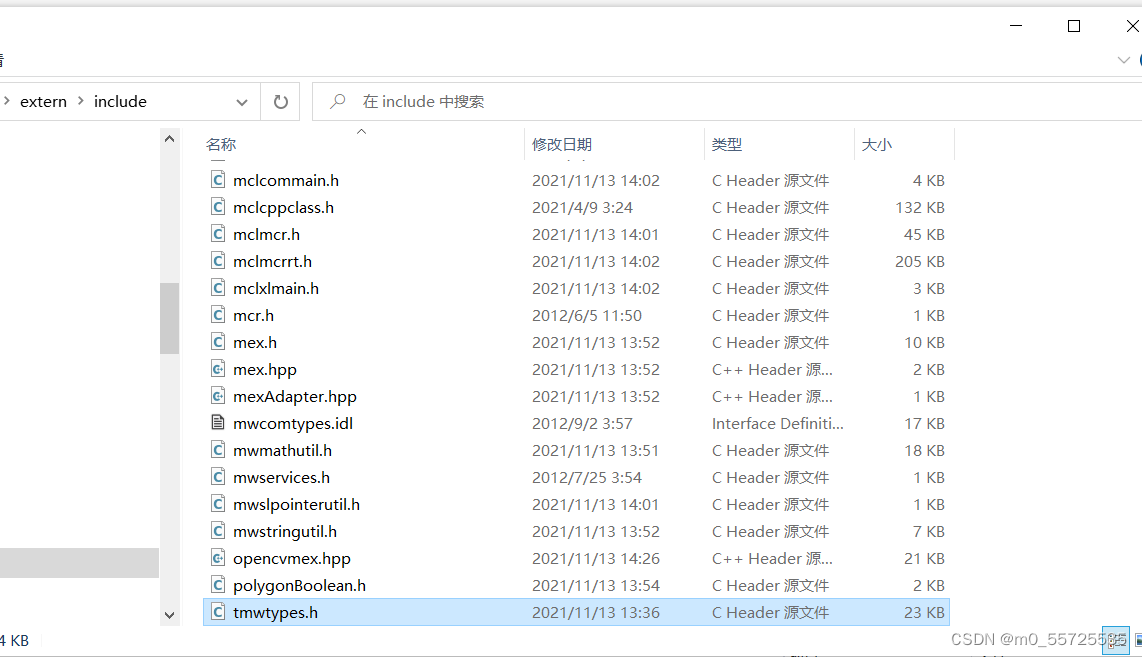Screen dimensions: 1142x657
Task: Expand the chevron after extern in breadcrumb
Action: click(x=79, y=101)
